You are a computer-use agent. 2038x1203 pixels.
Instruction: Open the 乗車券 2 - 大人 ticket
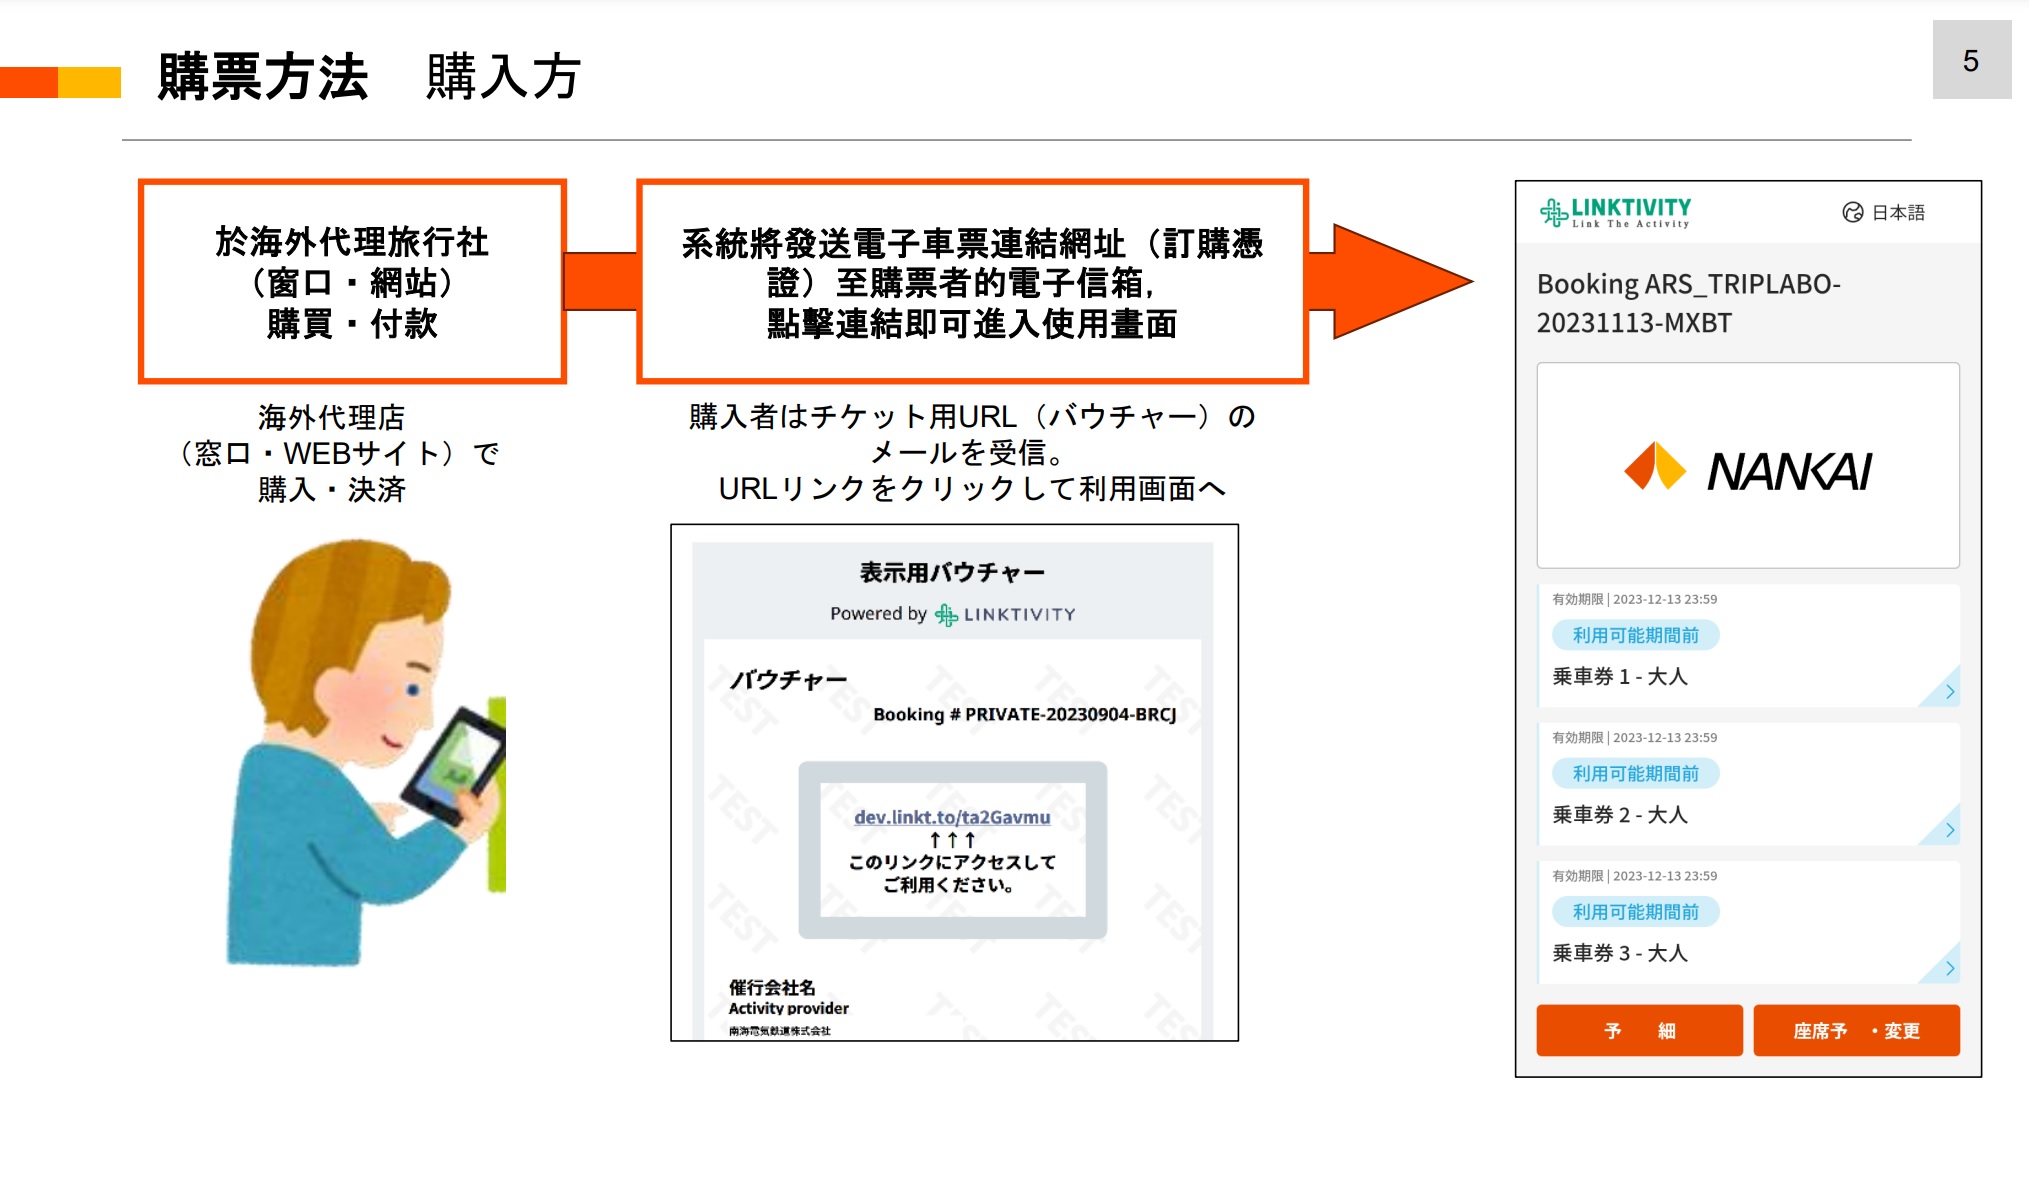pos(1748,784)
